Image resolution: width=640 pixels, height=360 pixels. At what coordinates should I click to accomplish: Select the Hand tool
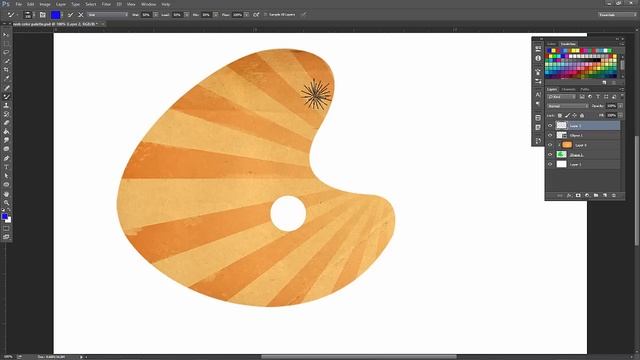pyautogui.click(x=6, y=194)
